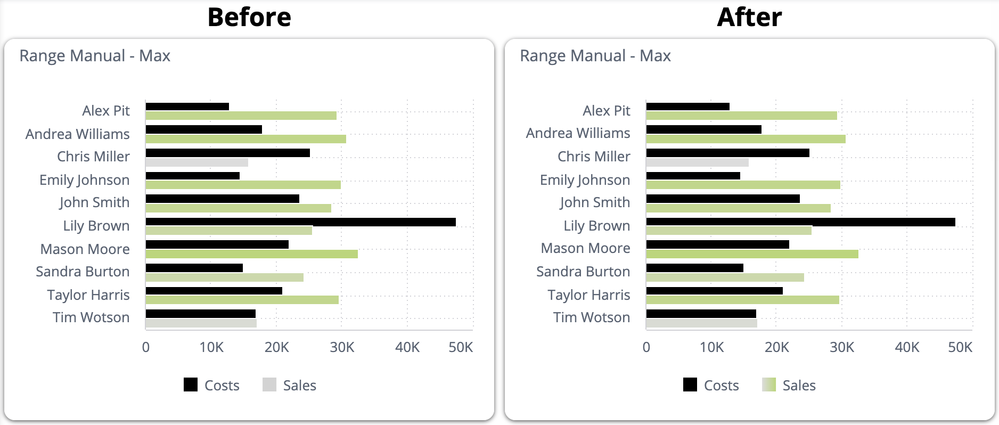Click the Before heading
This screenshot has width=999, height=425.
(249, 17)
